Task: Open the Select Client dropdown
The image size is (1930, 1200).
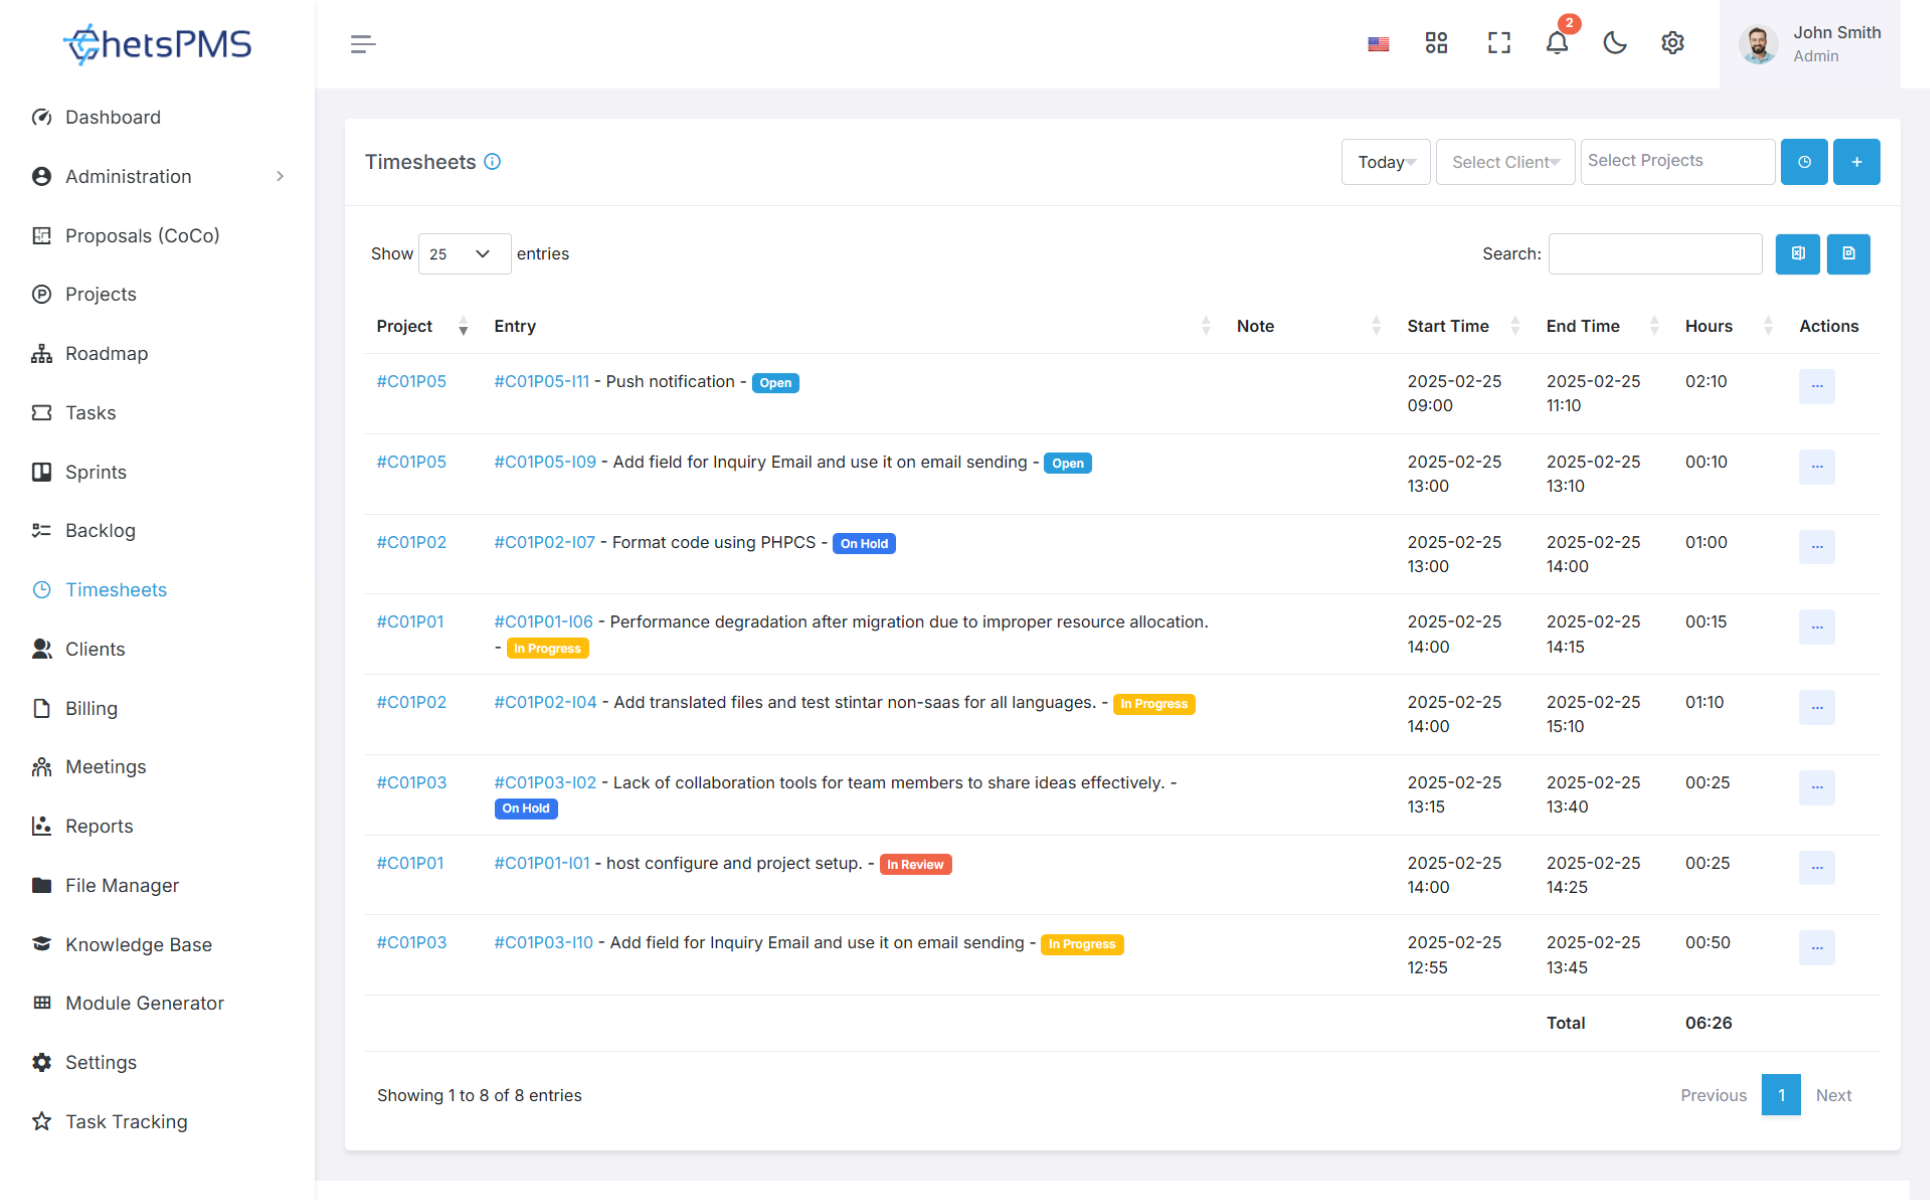Action: (1504, 162)
